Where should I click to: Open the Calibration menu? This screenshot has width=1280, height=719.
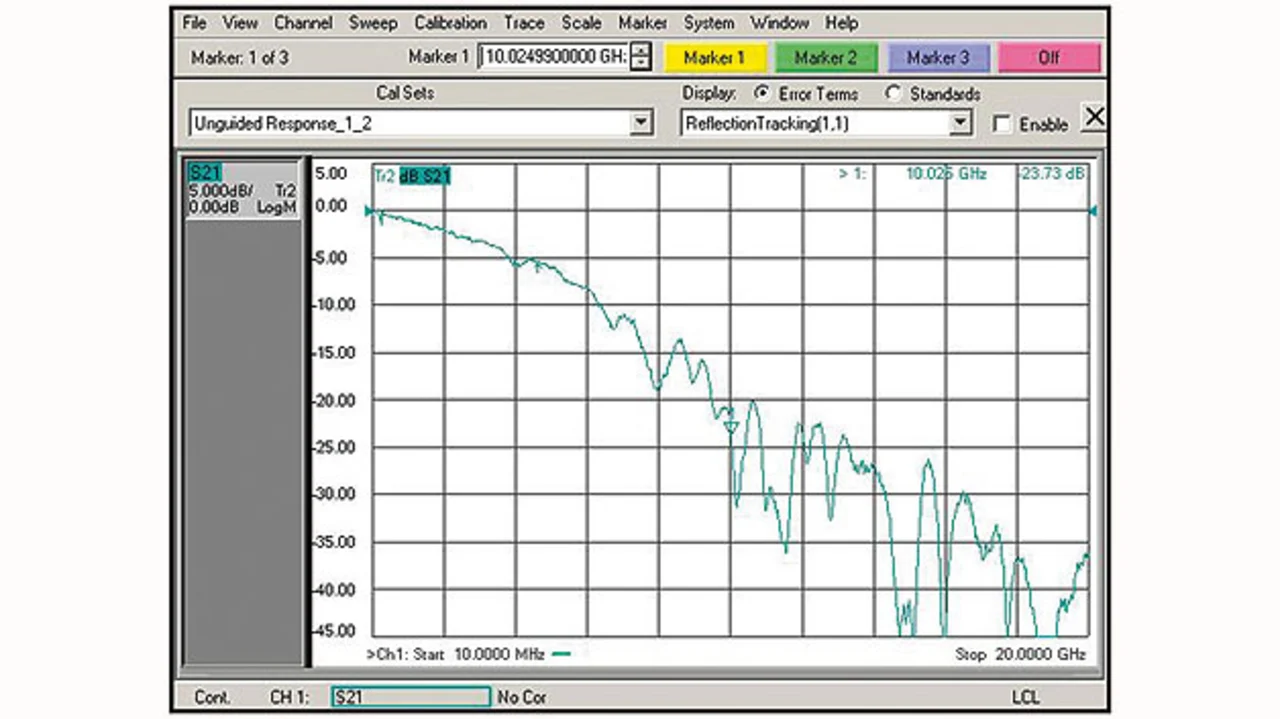450,22
